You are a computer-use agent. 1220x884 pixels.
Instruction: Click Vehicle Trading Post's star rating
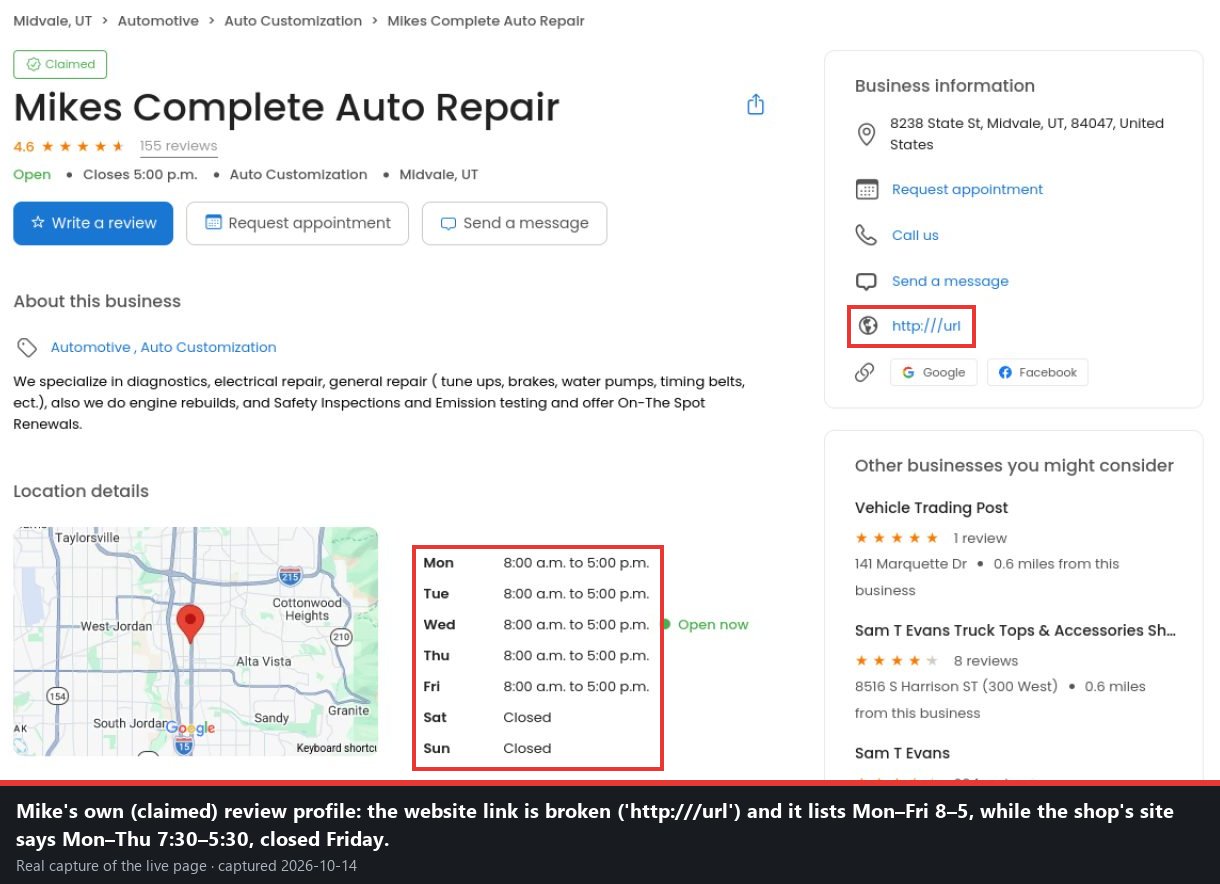897,538
